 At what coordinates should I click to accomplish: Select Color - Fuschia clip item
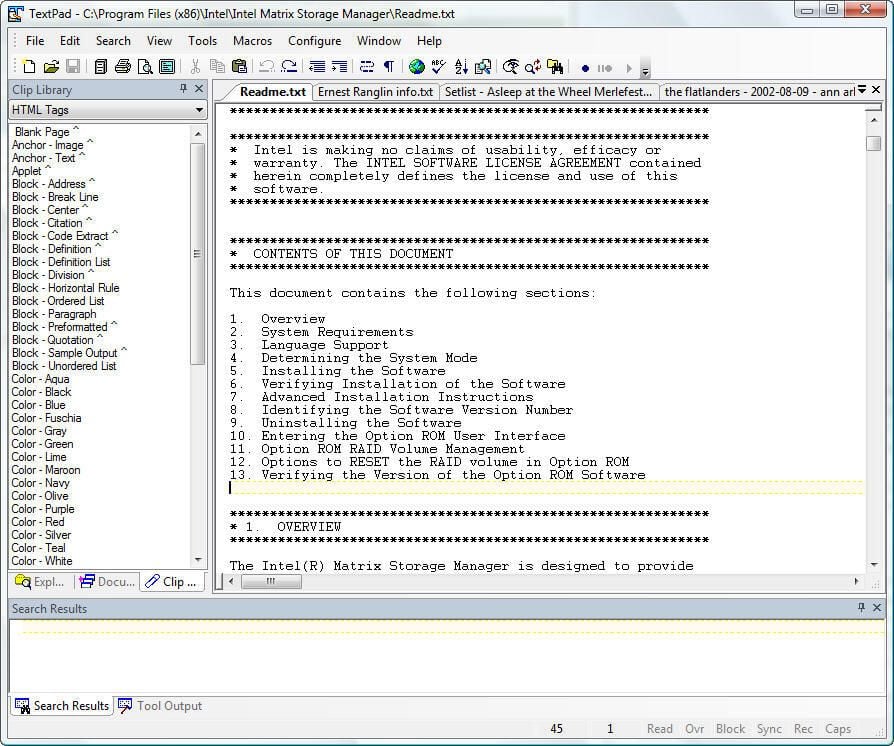46,418
